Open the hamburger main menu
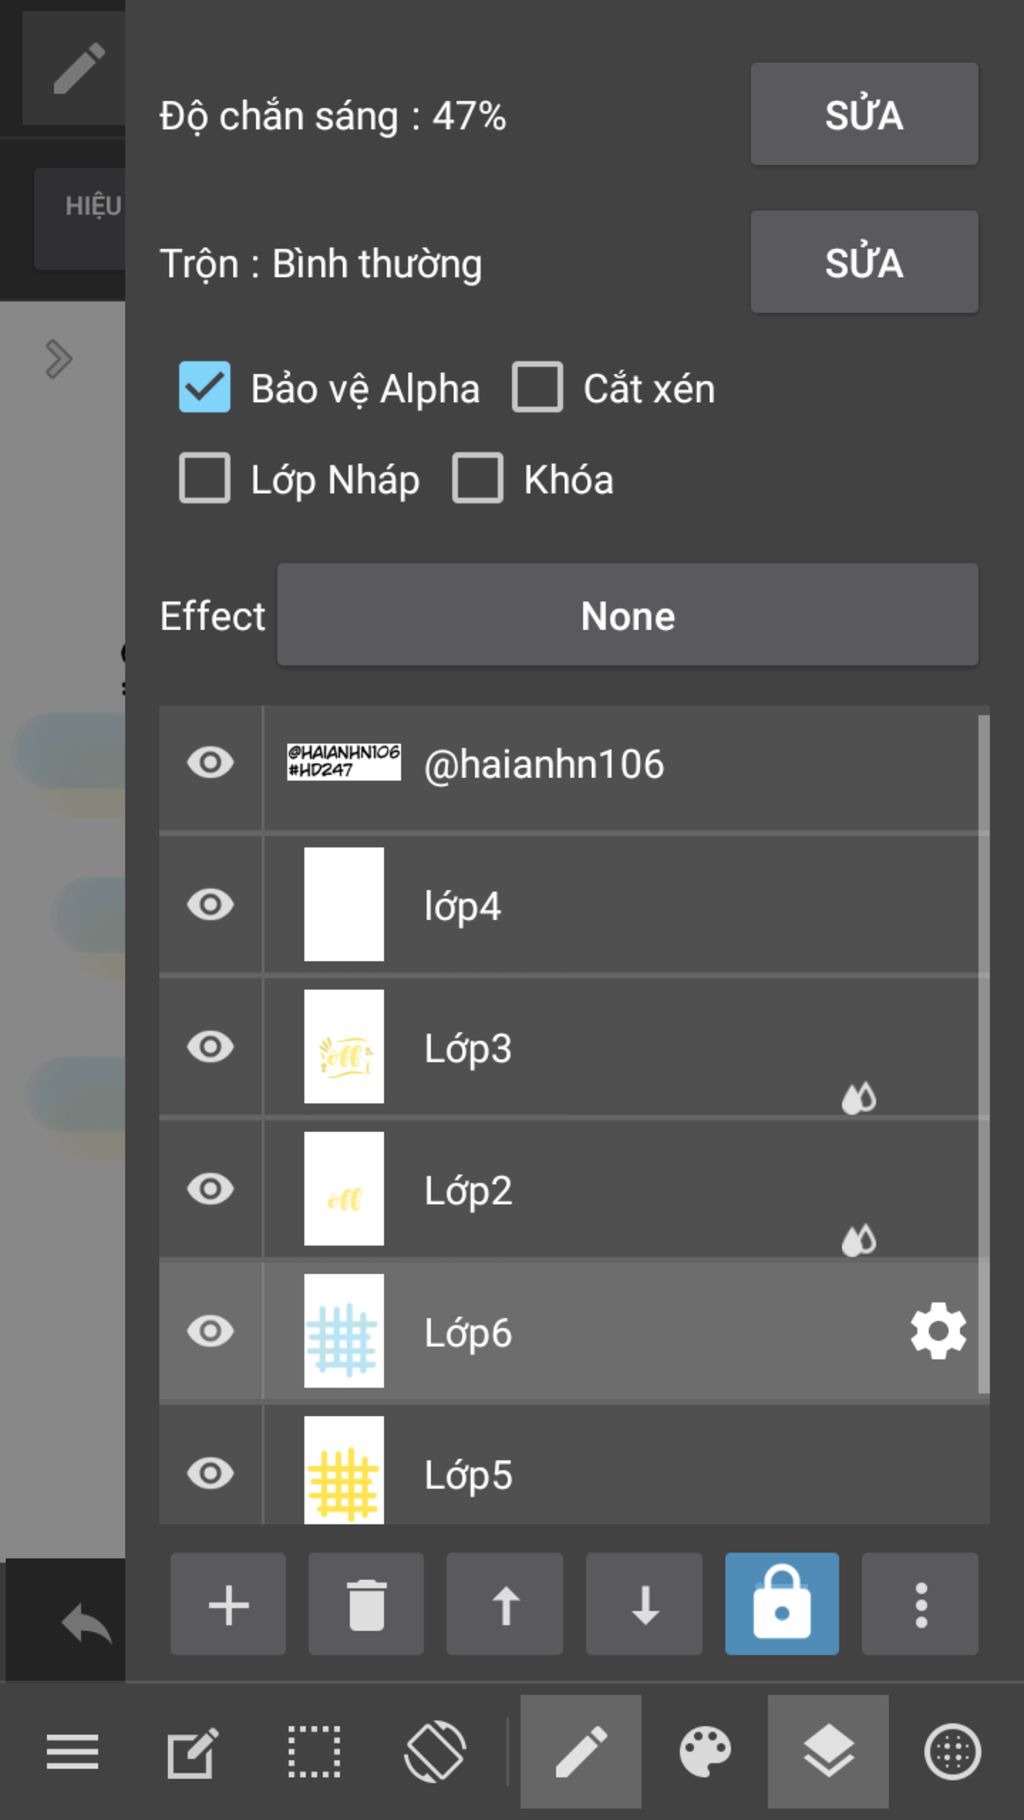 coord(72,1752)
